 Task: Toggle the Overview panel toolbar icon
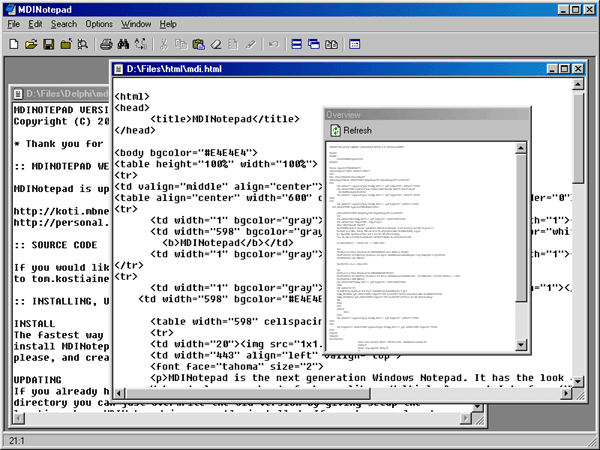click(355, 44)
